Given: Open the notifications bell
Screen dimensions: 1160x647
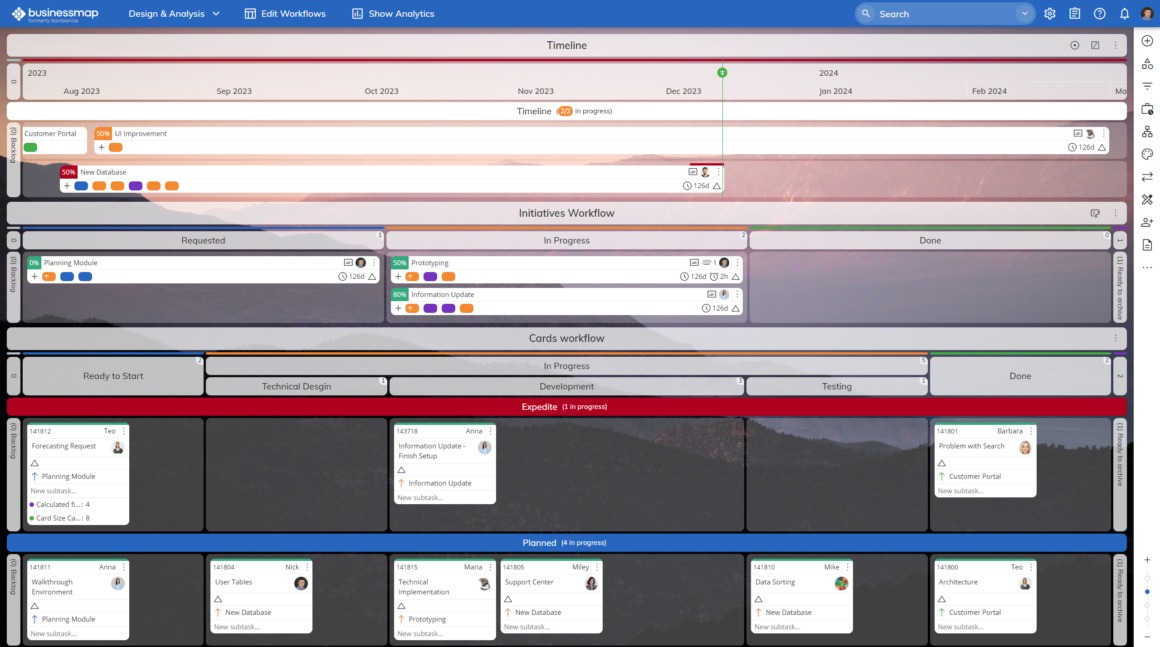Looking at the screenshot, I should 1124,13.
